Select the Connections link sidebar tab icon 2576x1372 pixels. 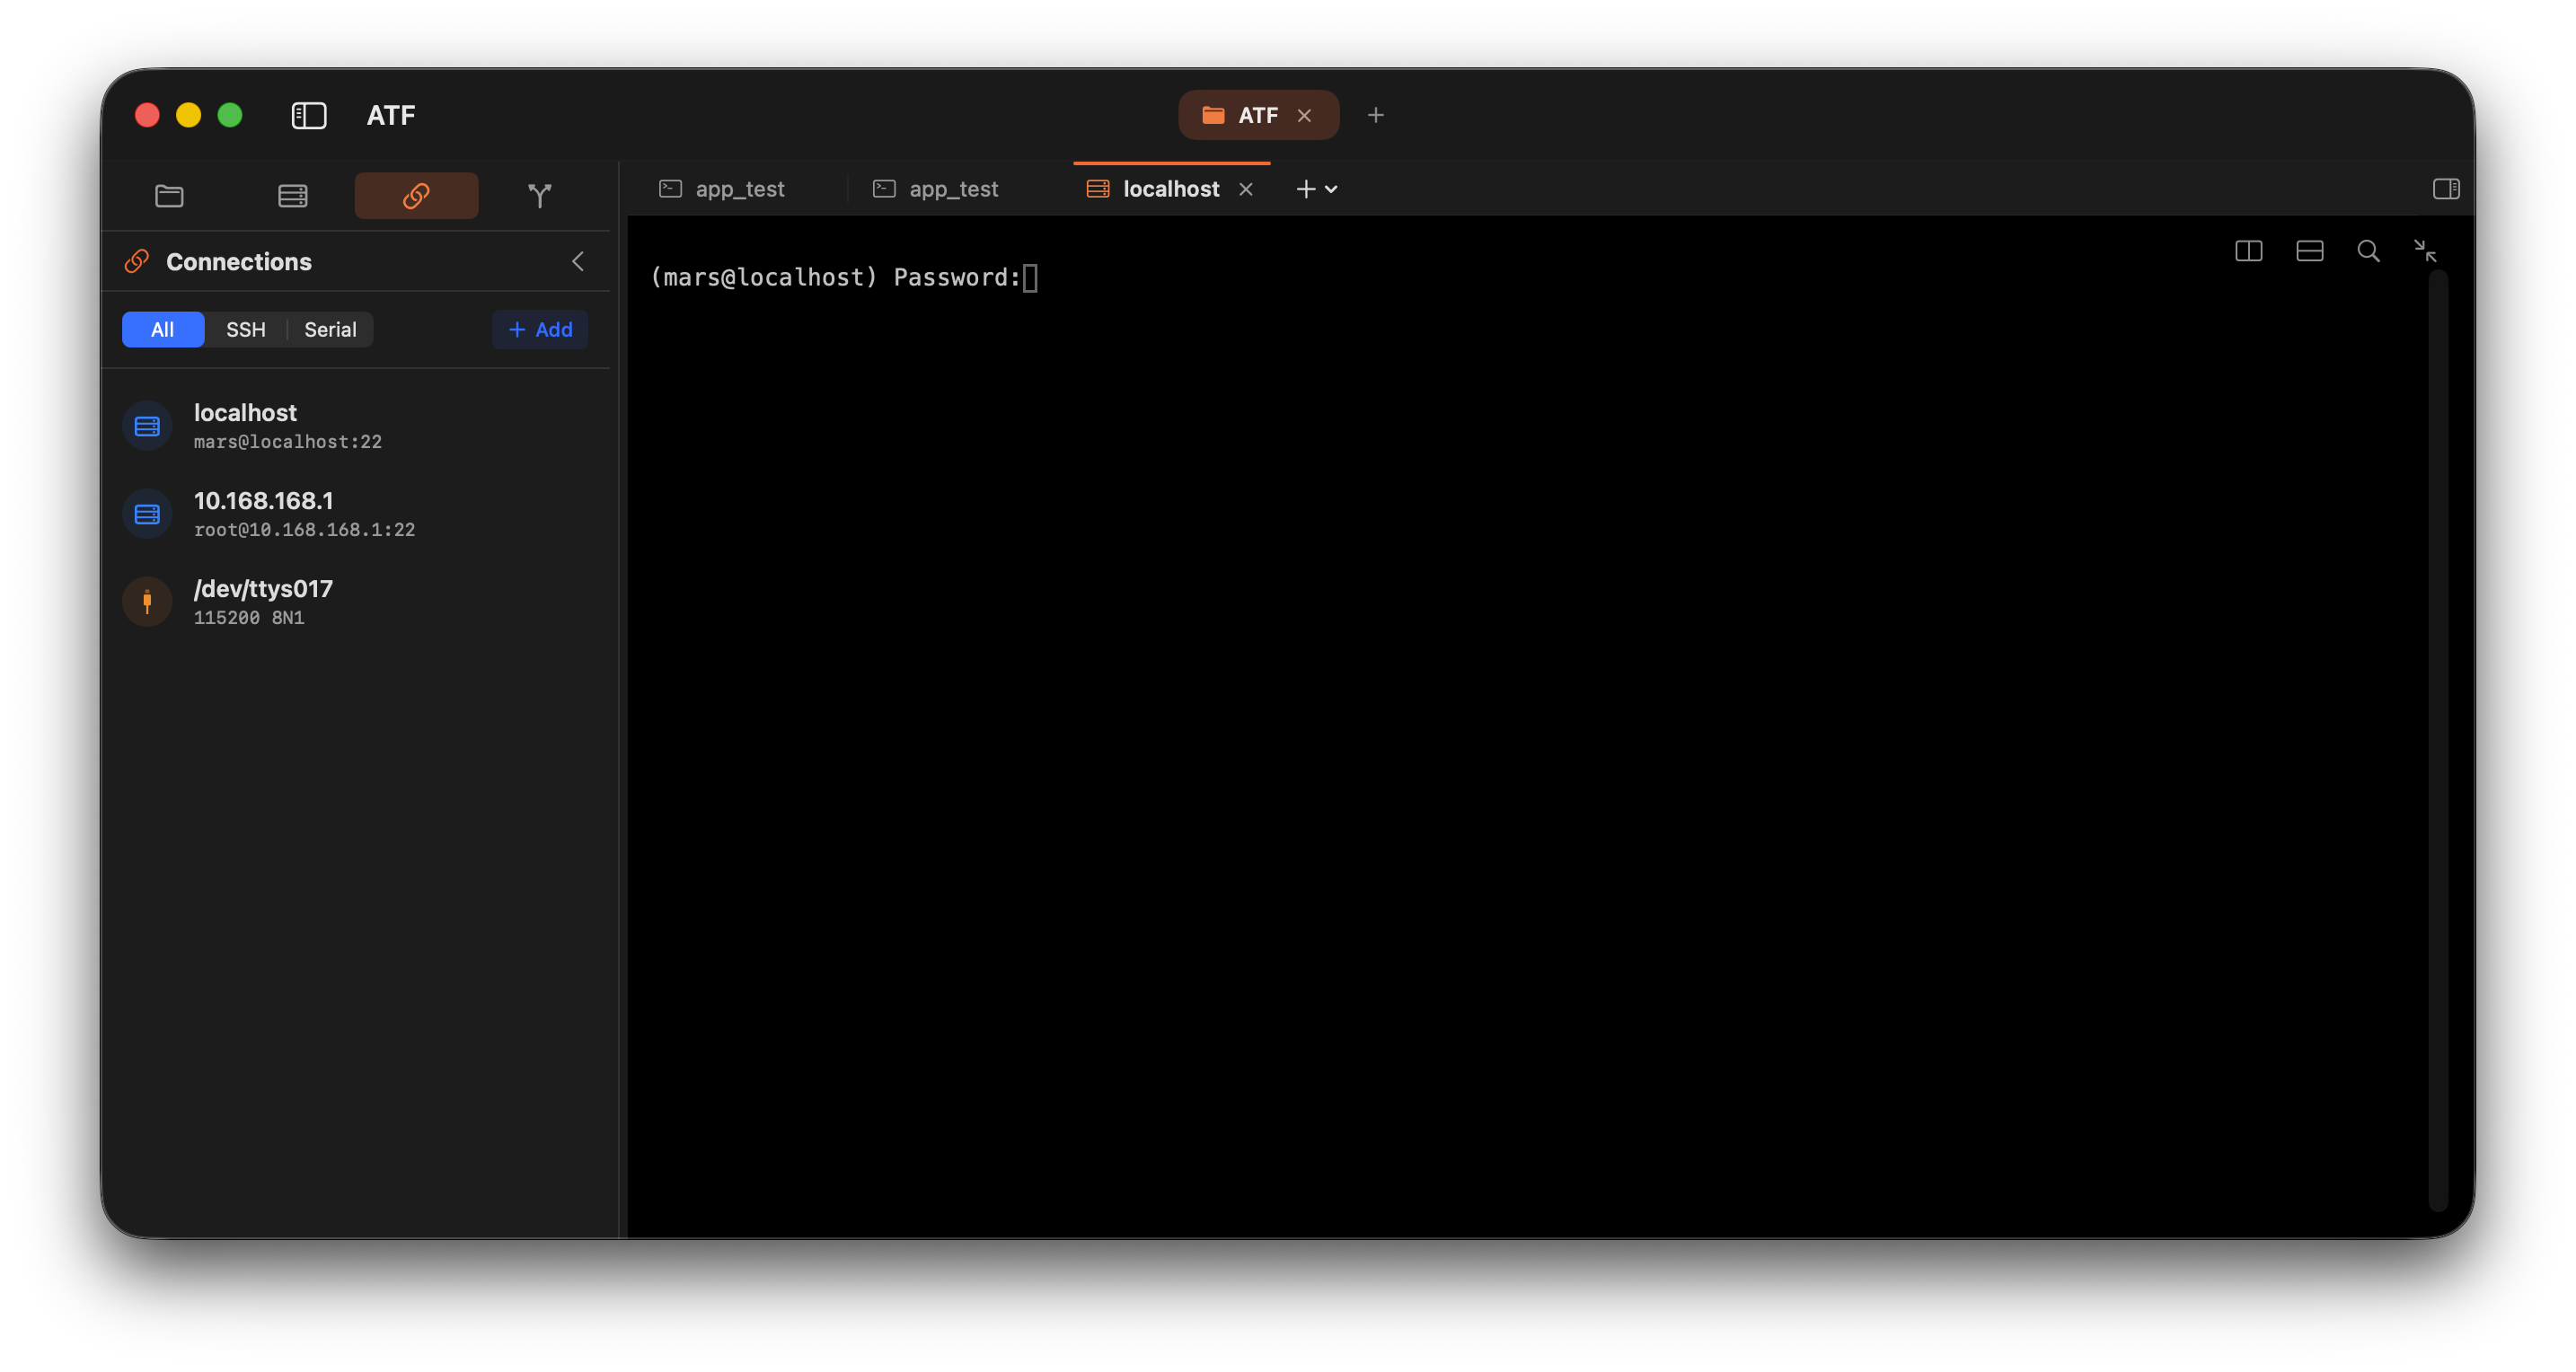click(416, 195)
